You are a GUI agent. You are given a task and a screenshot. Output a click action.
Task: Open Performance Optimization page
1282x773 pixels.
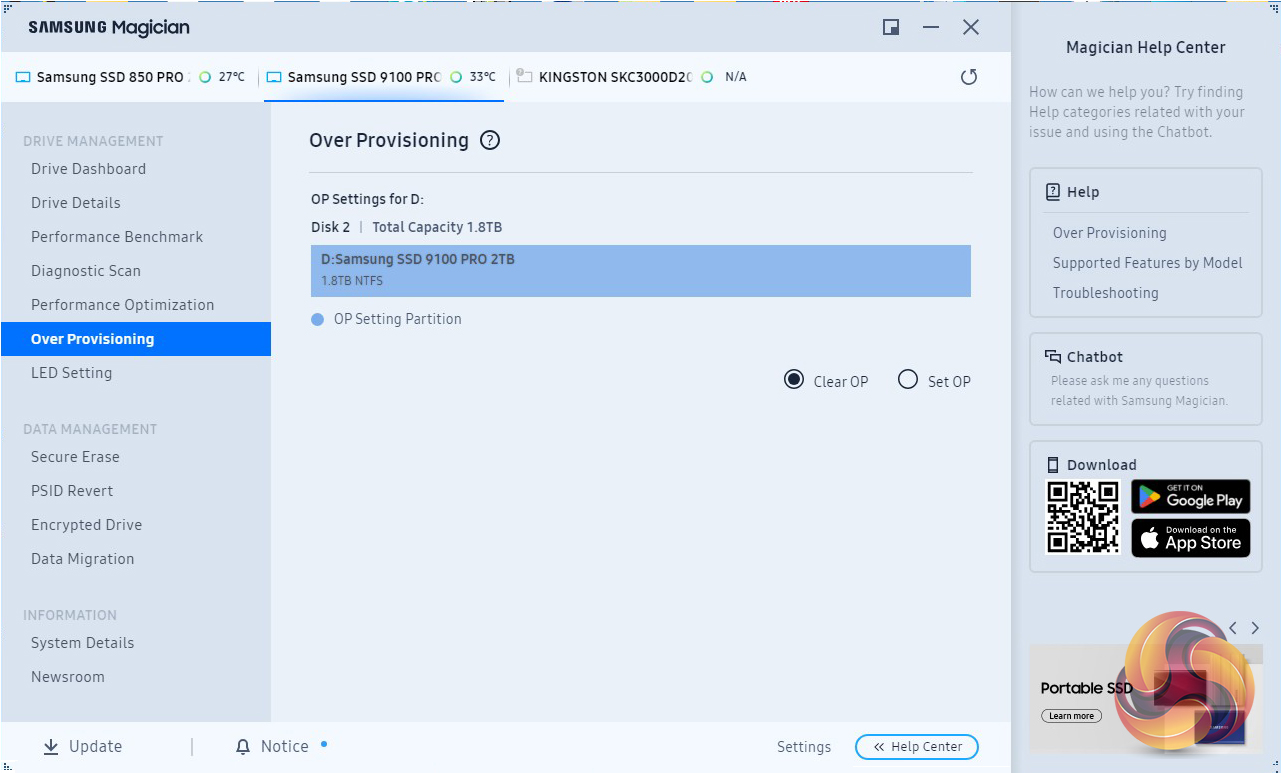[123, 305]
